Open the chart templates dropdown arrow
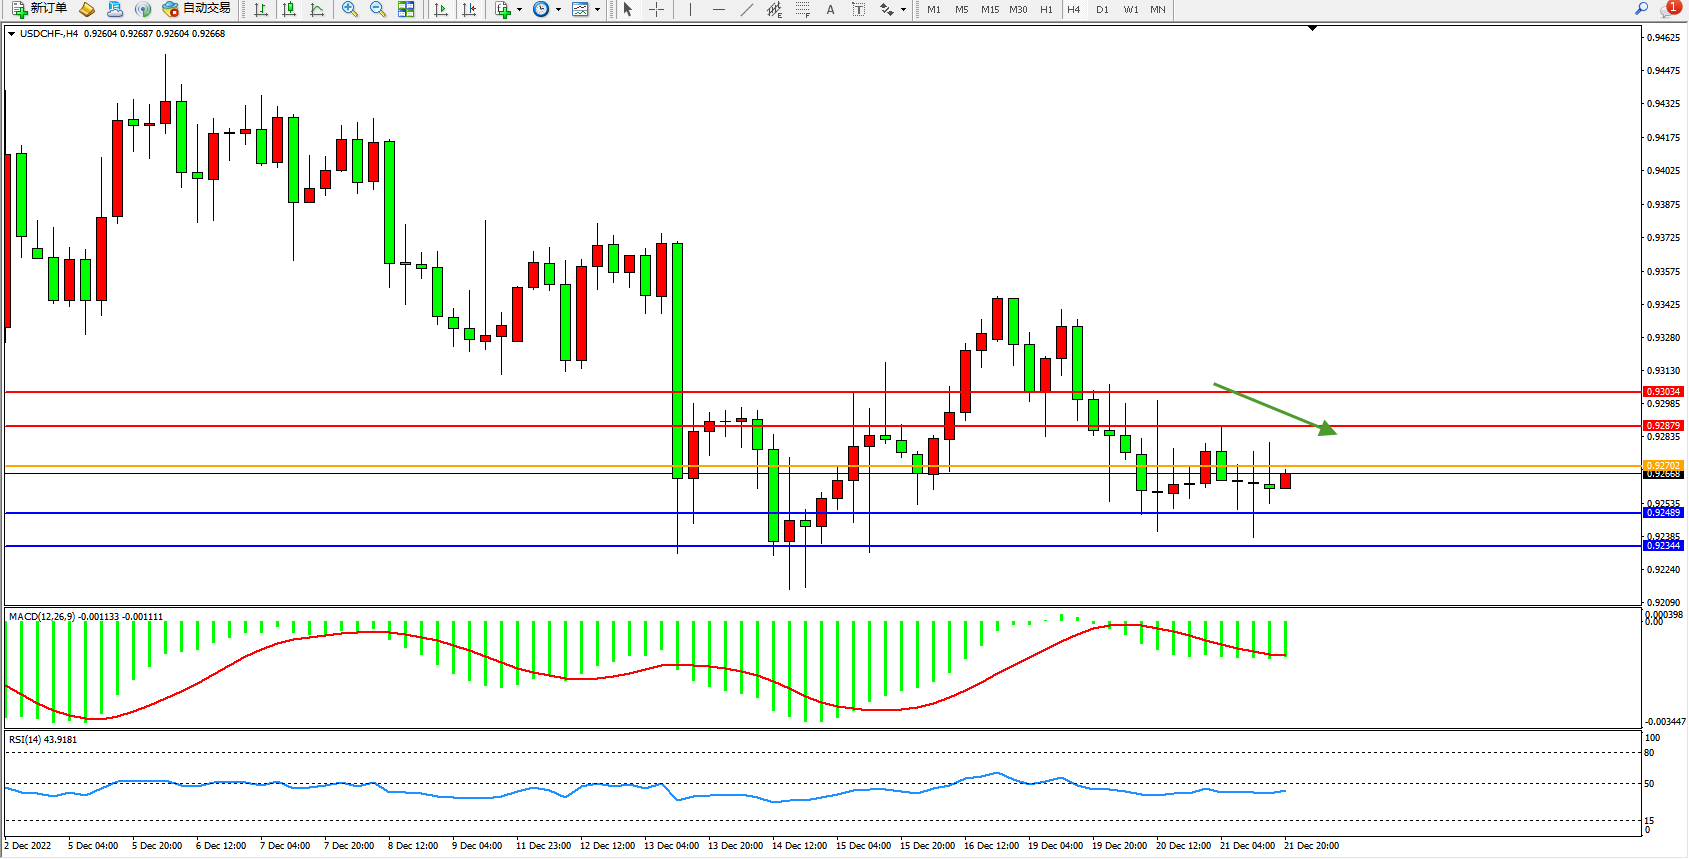The height and width of the screenshot is (859, 1689). click(598, 10)
